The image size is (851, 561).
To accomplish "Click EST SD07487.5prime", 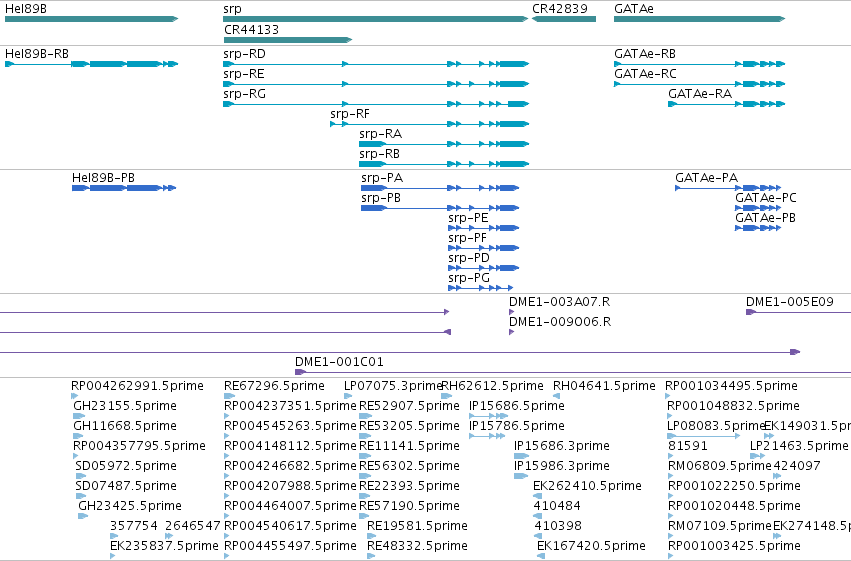I will [x=81, y=496].
